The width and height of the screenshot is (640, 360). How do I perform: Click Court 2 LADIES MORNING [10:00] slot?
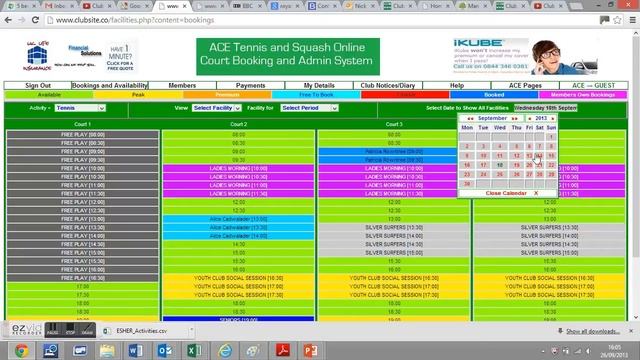(x=238, y=169)
